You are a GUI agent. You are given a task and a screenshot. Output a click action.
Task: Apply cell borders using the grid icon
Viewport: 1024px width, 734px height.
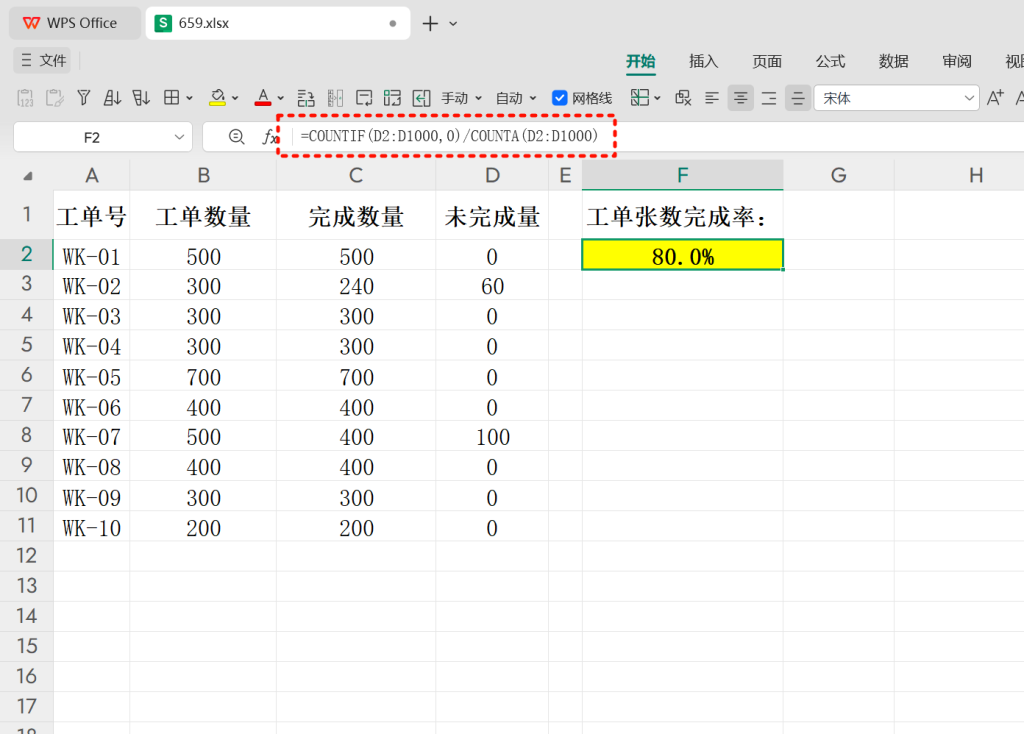(171, 98)
